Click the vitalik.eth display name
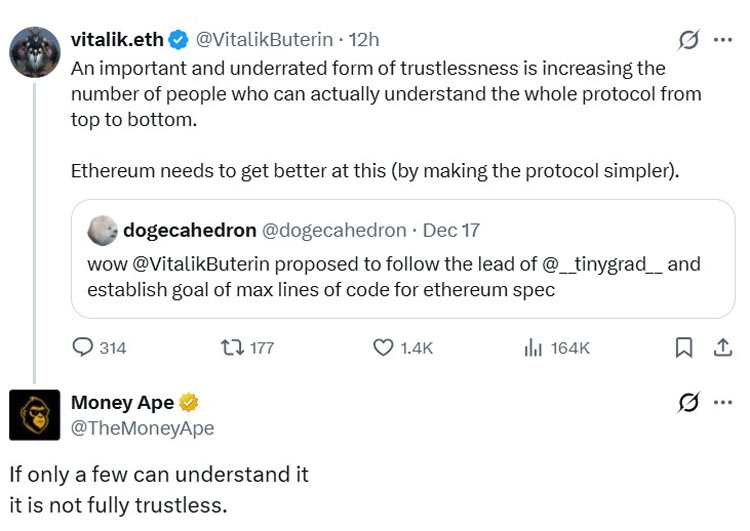This screenshot has height=531, width=750. [116, 40]
